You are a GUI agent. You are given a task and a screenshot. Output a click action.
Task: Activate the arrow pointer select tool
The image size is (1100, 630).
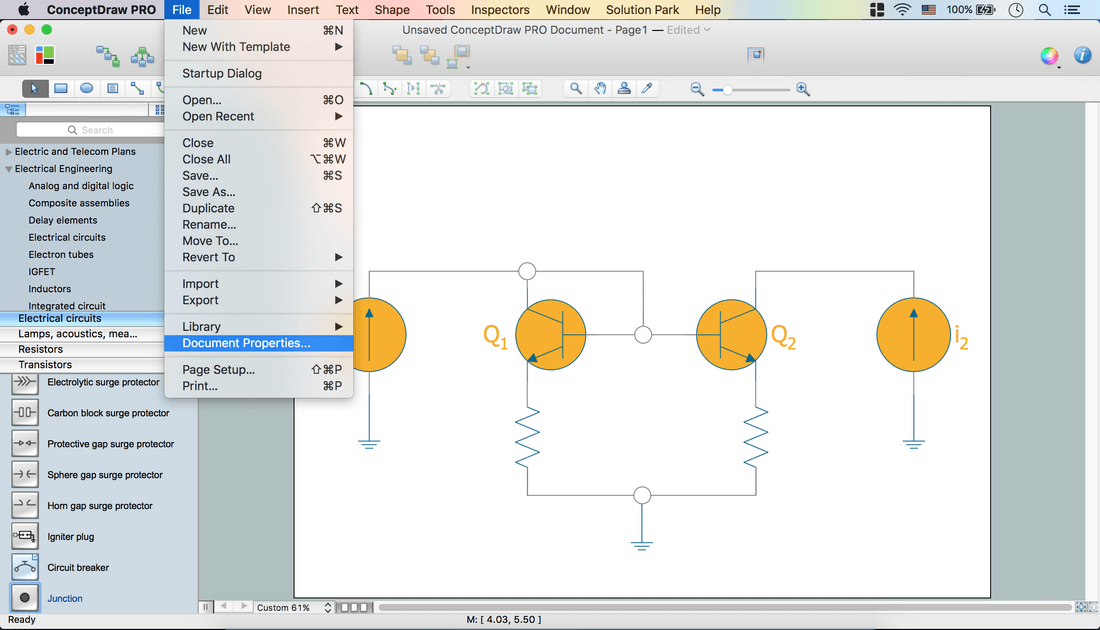(34, 88)
